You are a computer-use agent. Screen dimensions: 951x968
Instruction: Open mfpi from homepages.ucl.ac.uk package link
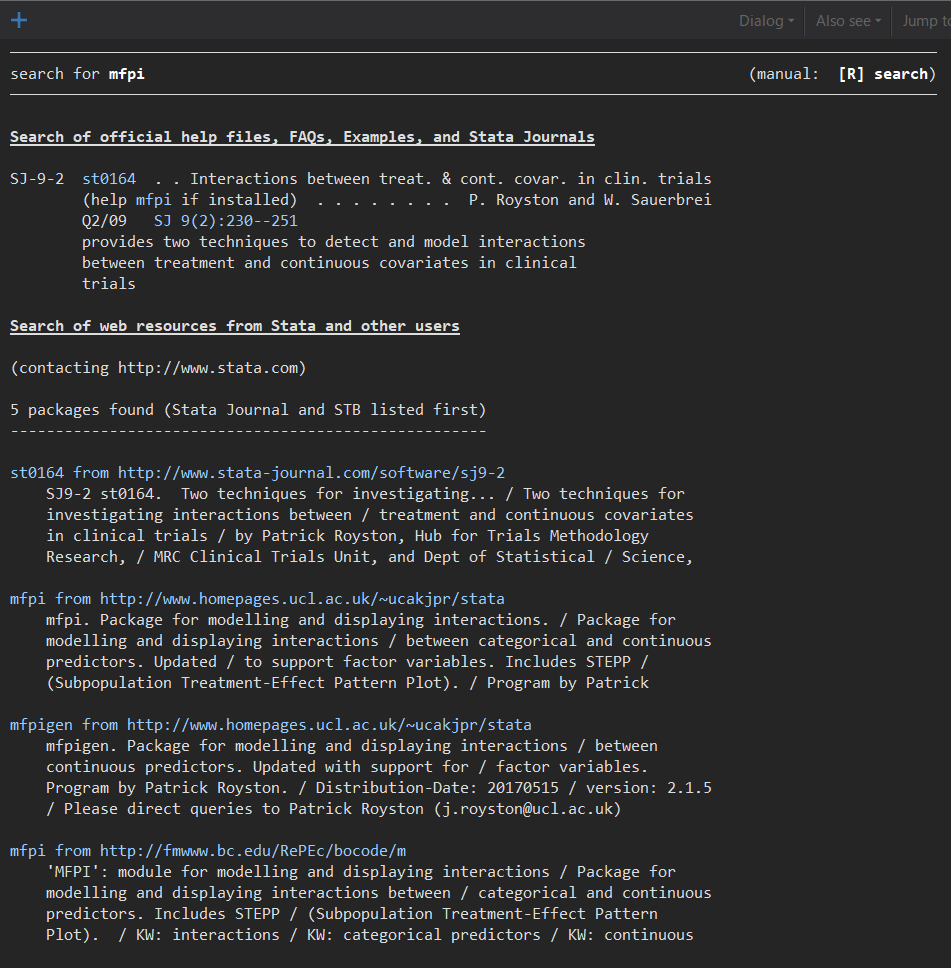click(258, 599)
